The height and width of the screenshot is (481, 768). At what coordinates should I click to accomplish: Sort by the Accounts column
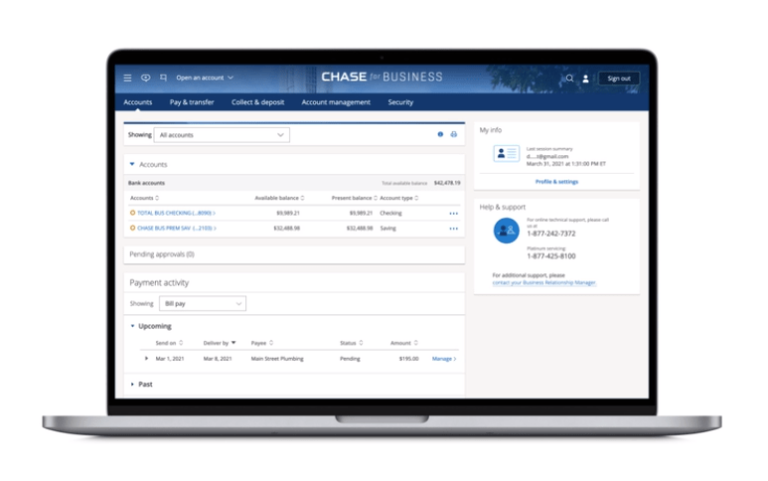(144, 198)
